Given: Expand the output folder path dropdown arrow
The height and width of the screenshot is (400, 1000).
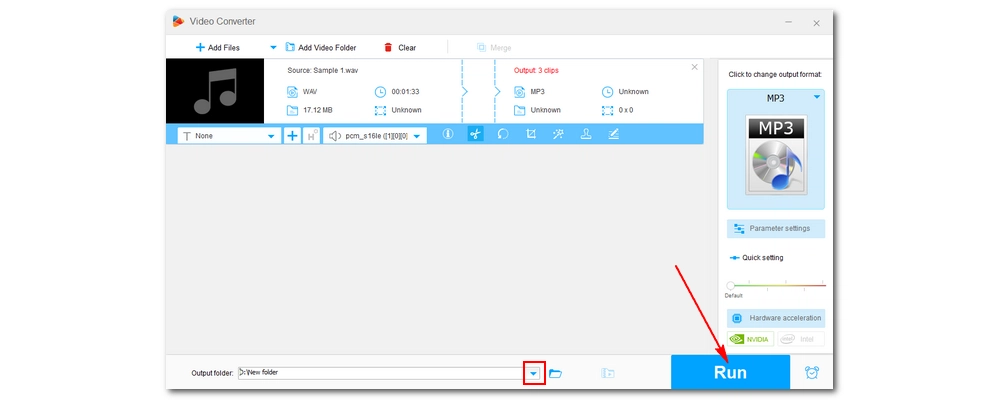Looking at the screenshot, I should [x=534, y=373].
